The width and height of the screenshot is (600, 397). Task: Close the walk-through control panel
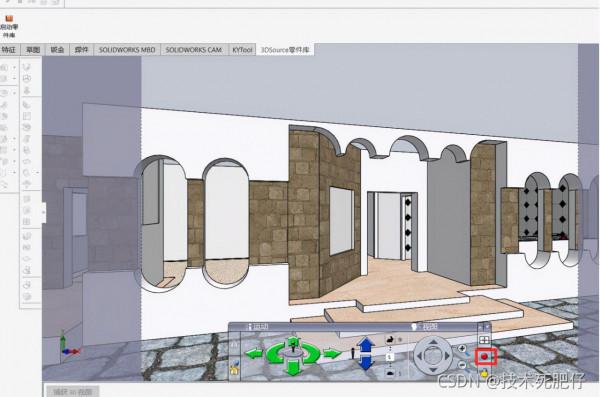coord(487,327)
